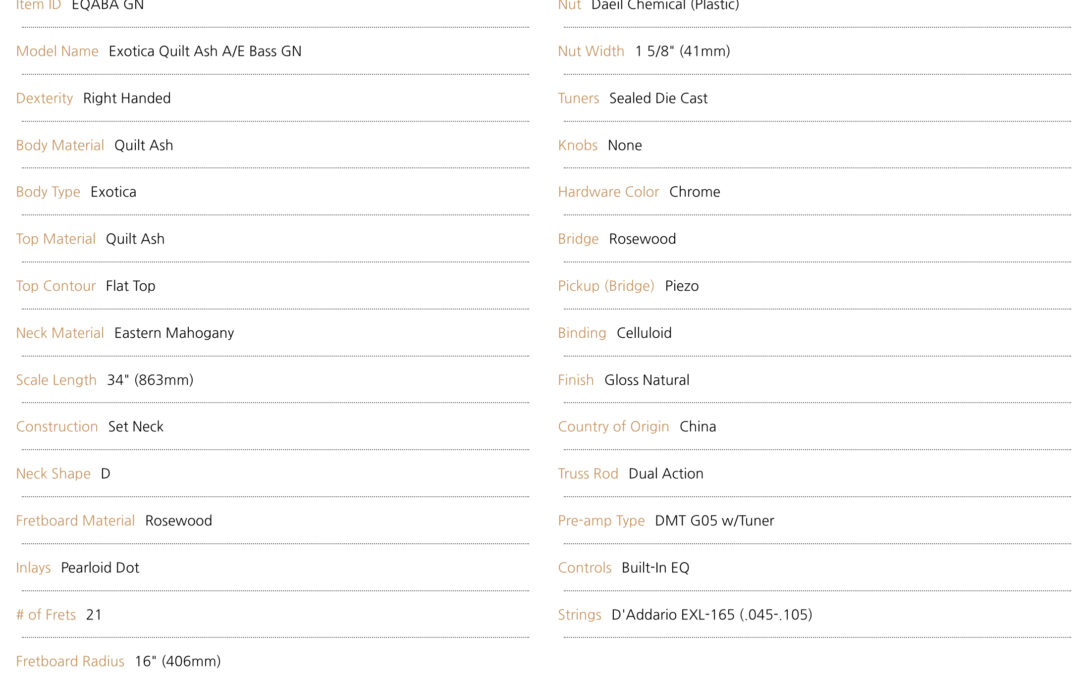
Task: Select the D'Addario EXL-165 strings value
Action: (x=712, y=614)
